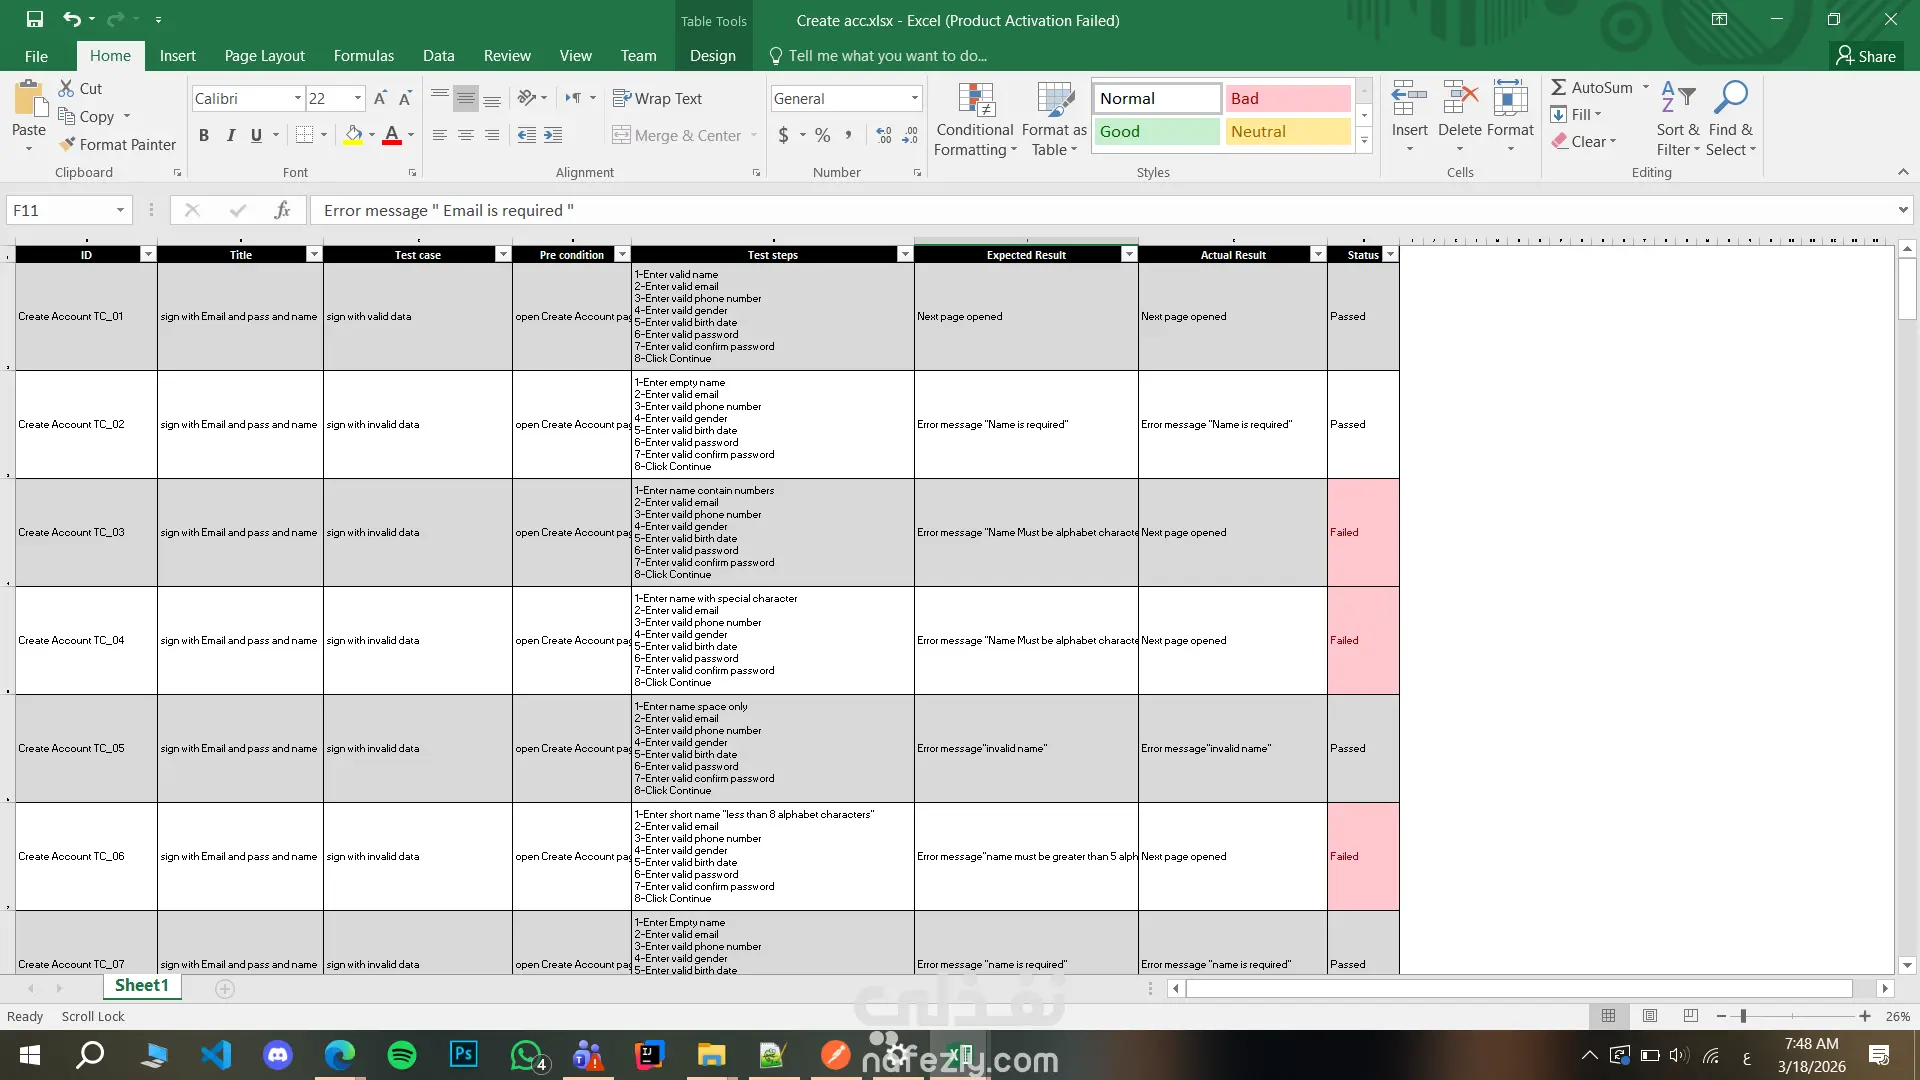Click the Share button
Screen dimensions: 1920x1080
coord(1866,56)
